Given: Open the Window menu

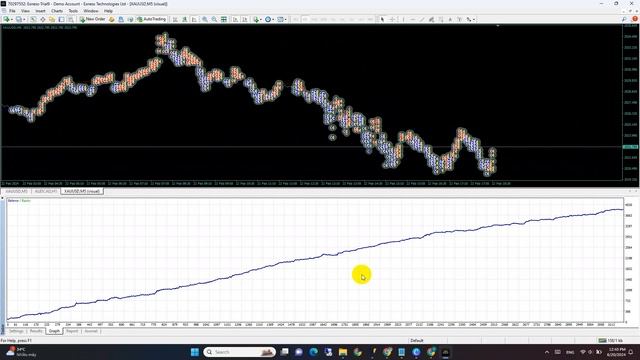Looking at the screenshot, I should click(91, 11).
